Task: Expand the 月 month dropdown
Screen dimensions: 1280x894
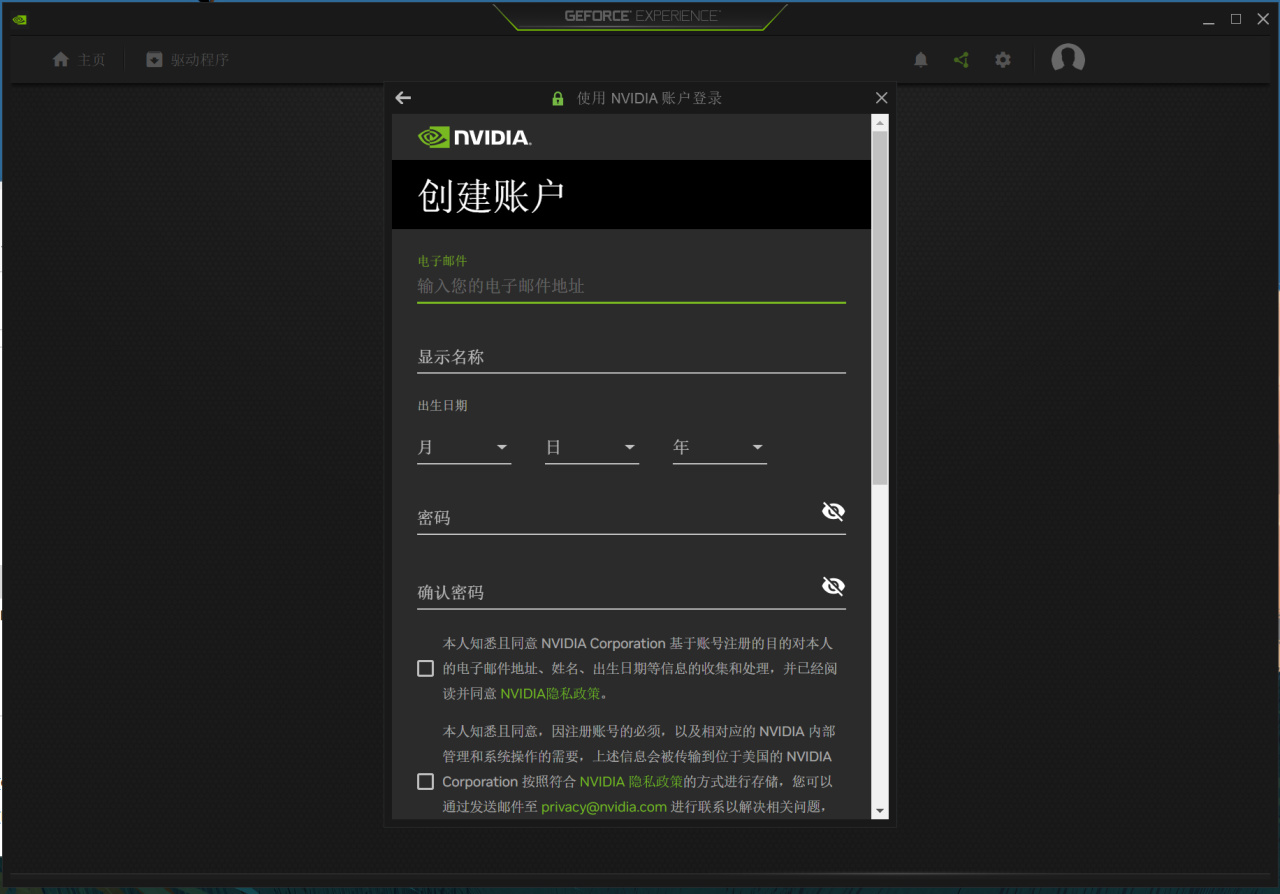Action: [464, 447]
